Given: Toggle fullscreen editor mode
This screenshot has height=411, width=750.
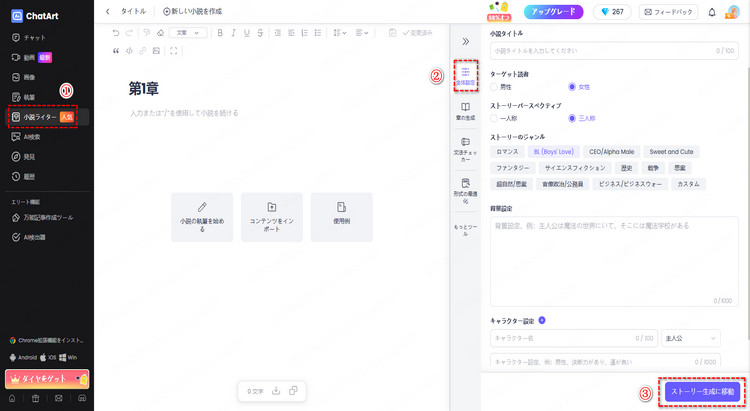Looking at the screenshot, I should [x=174, y=51].
